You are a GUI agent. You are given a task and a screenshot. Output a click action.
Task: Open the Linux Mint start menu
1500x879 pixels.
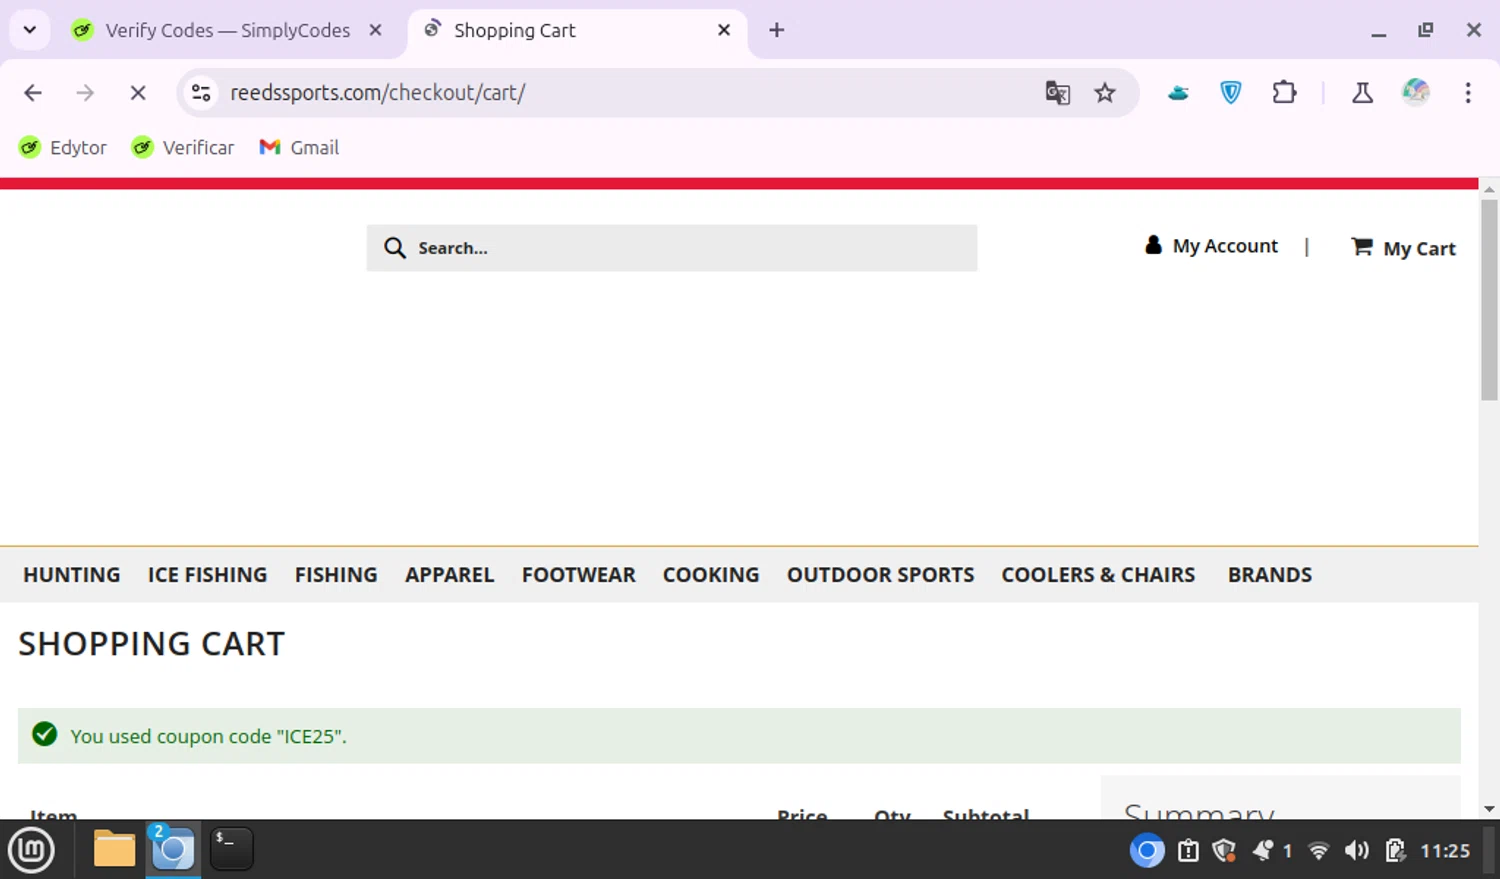click(32, 850)
